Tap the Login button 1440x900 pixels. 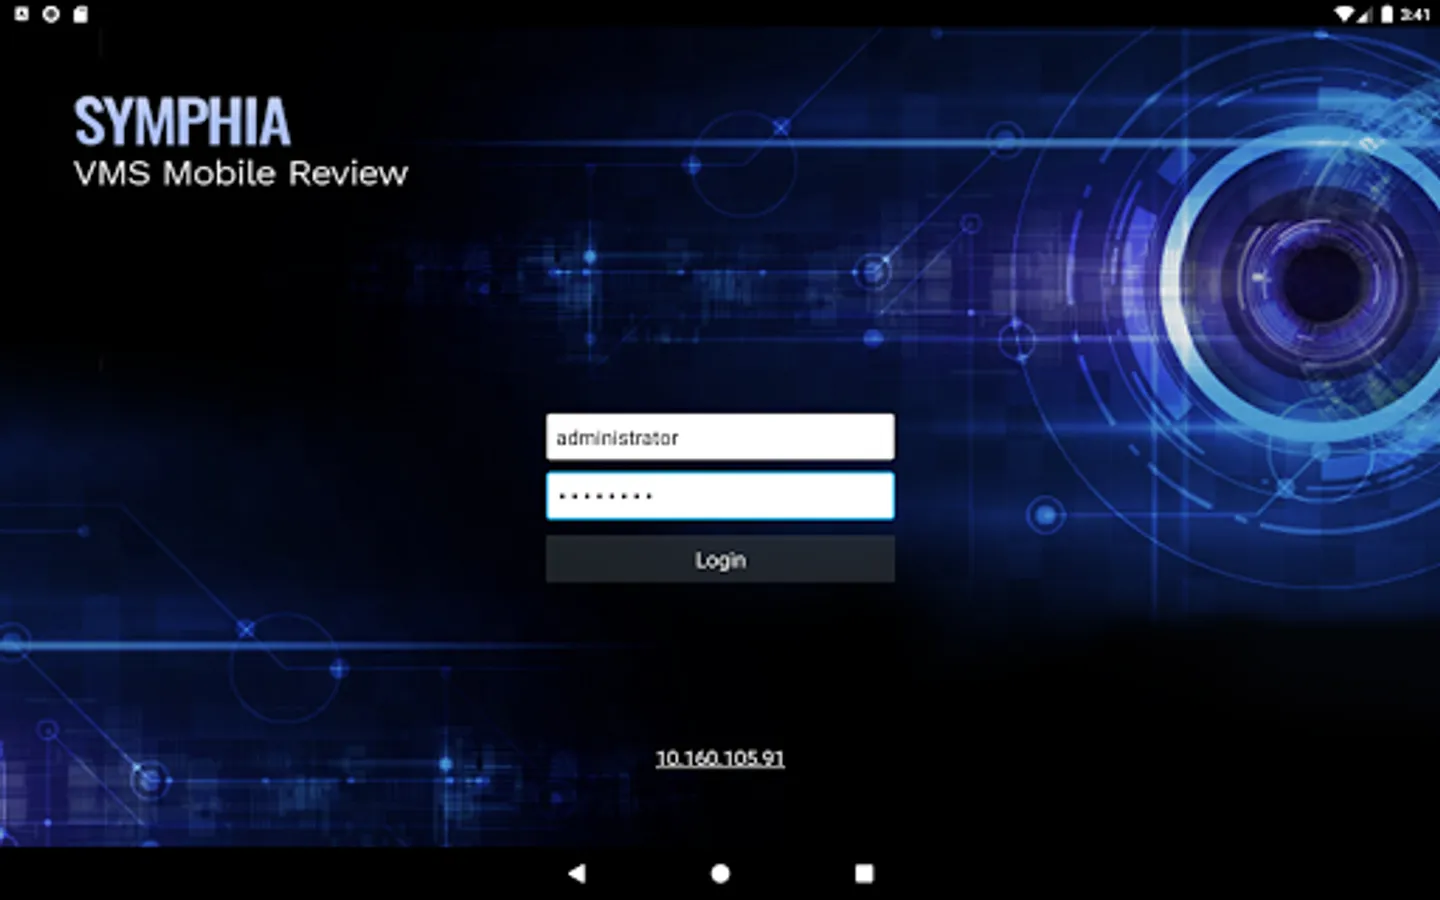[x=720, y=560]
